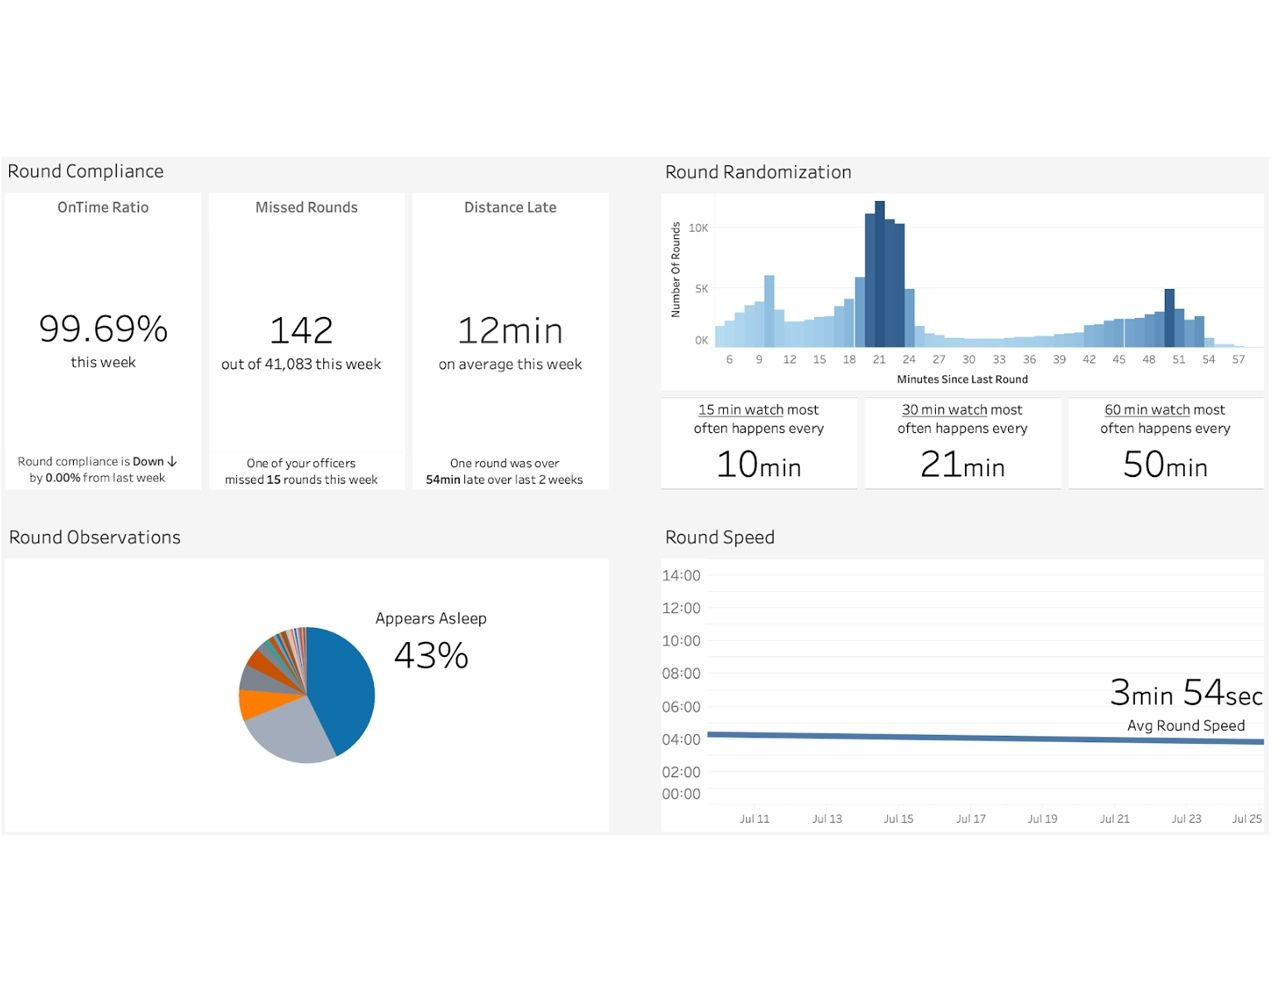This screenshot has width=1280, height=1000.
Task: Select the 99.69% OnTime Ratio value
Action: [103, 329]
